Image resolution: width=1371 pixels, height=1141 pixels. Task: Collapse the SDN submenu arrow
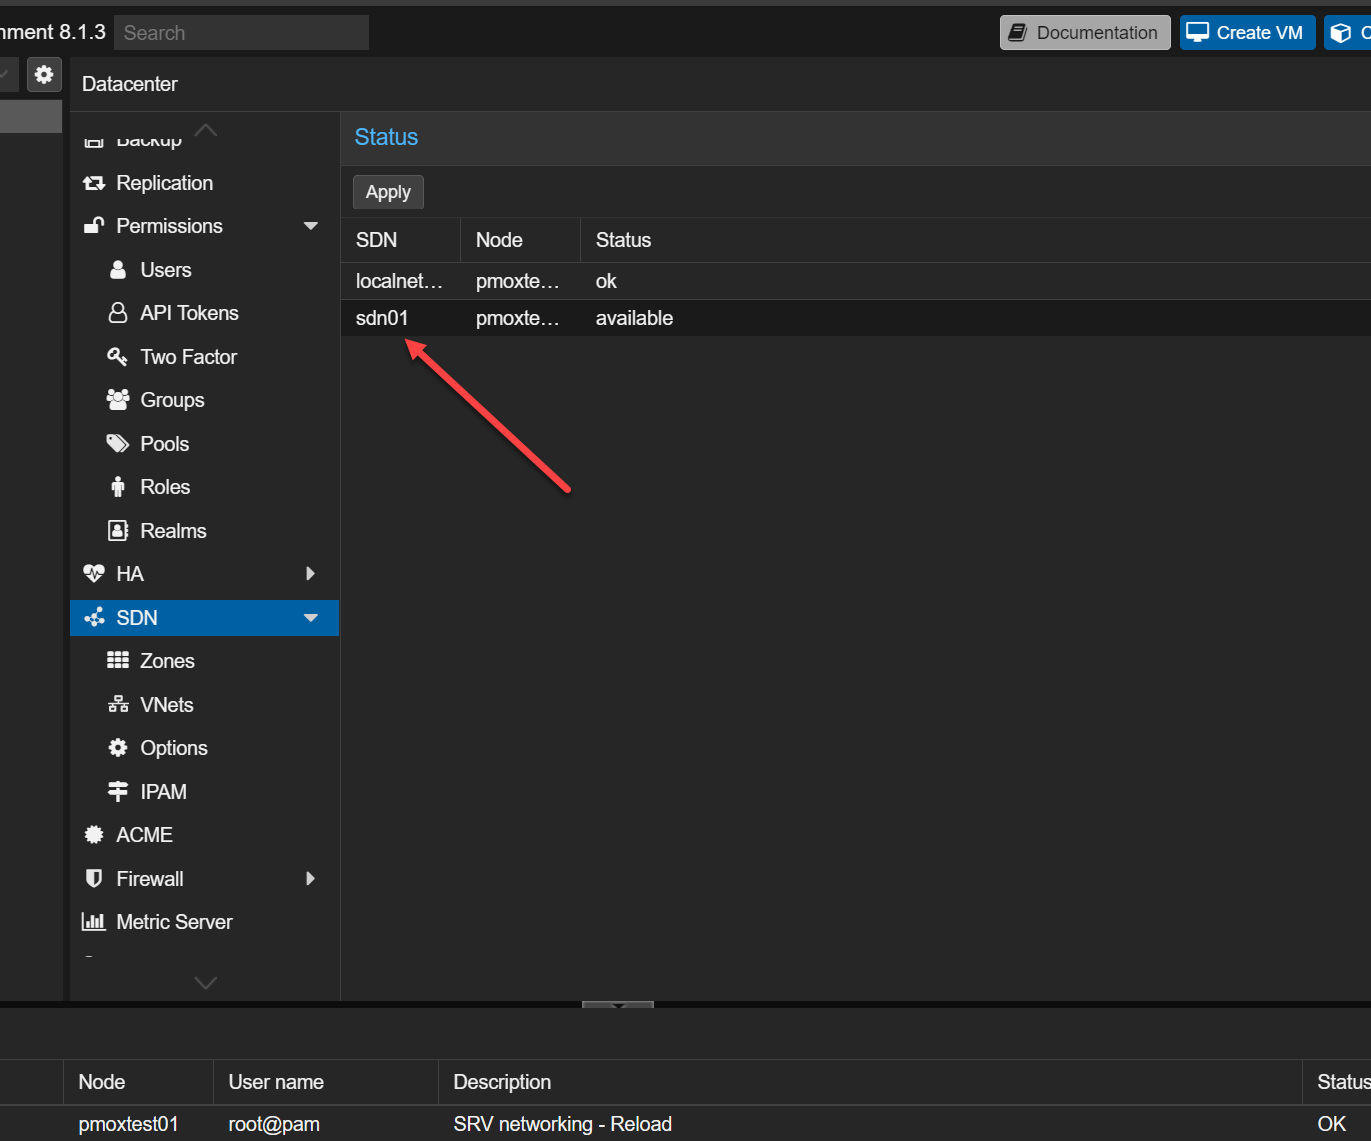311,618
